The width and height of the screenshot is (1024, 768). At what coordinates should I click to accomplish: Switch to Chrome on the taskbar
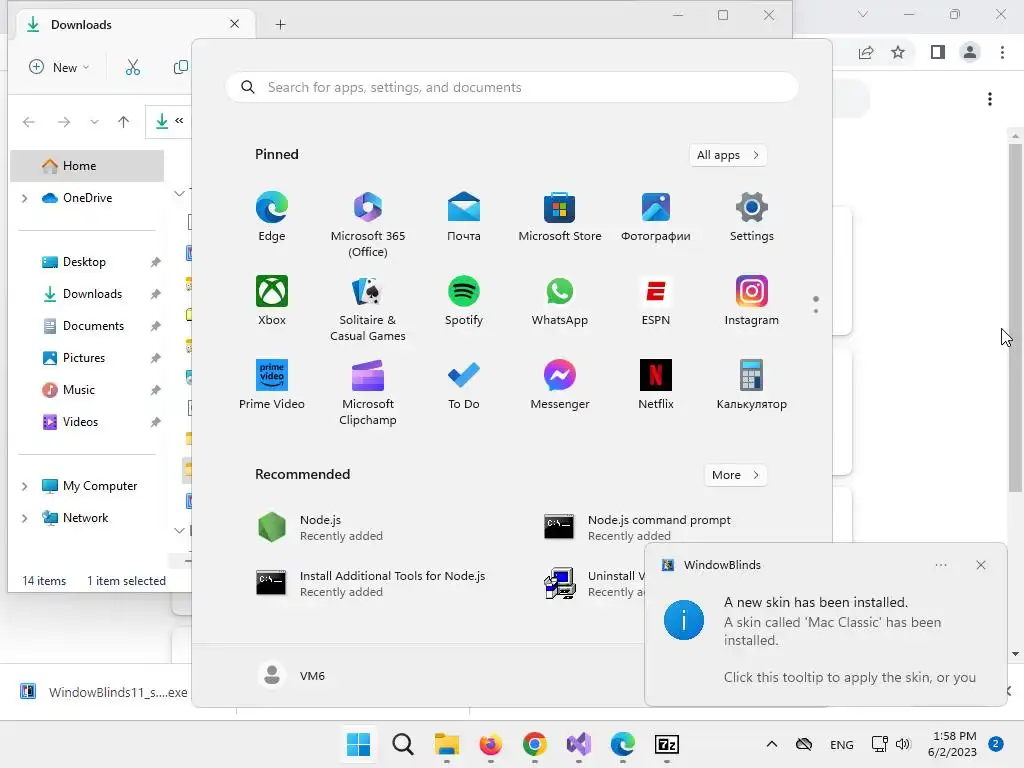(535, 744)
